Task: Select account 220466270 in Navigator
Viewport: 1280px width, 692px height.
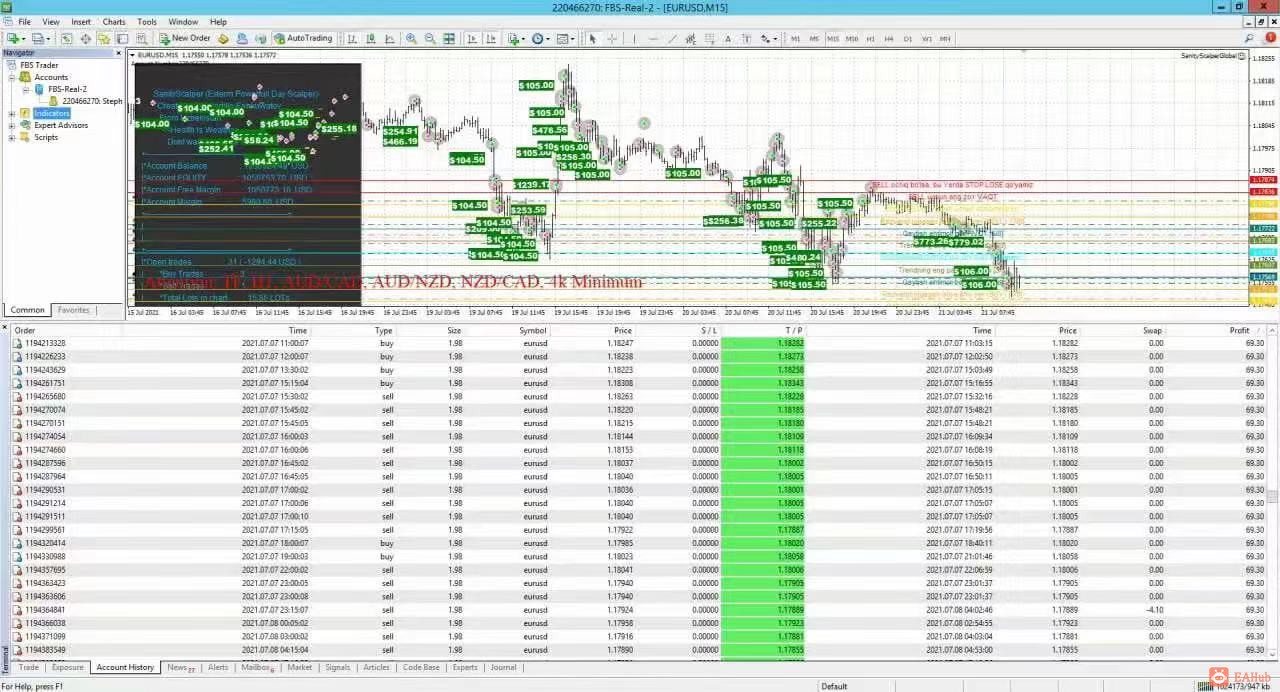Action: [x=92, y=101]
